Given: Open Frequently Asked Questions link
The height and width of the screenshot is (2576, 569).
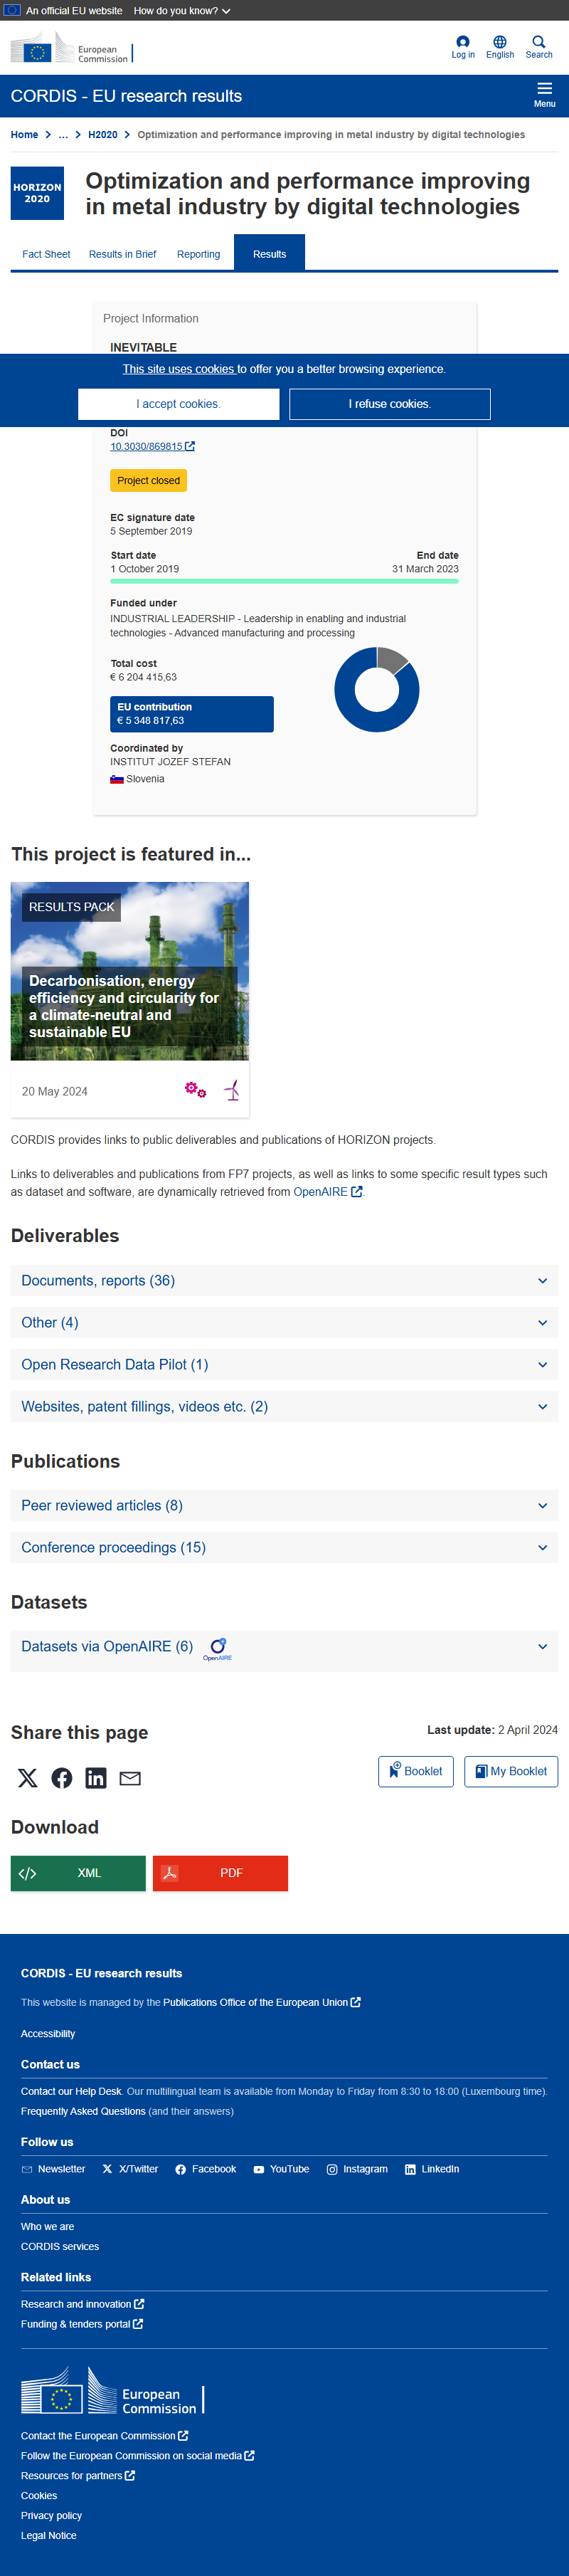Looking at the screenshot, I should pos(83,2112).
